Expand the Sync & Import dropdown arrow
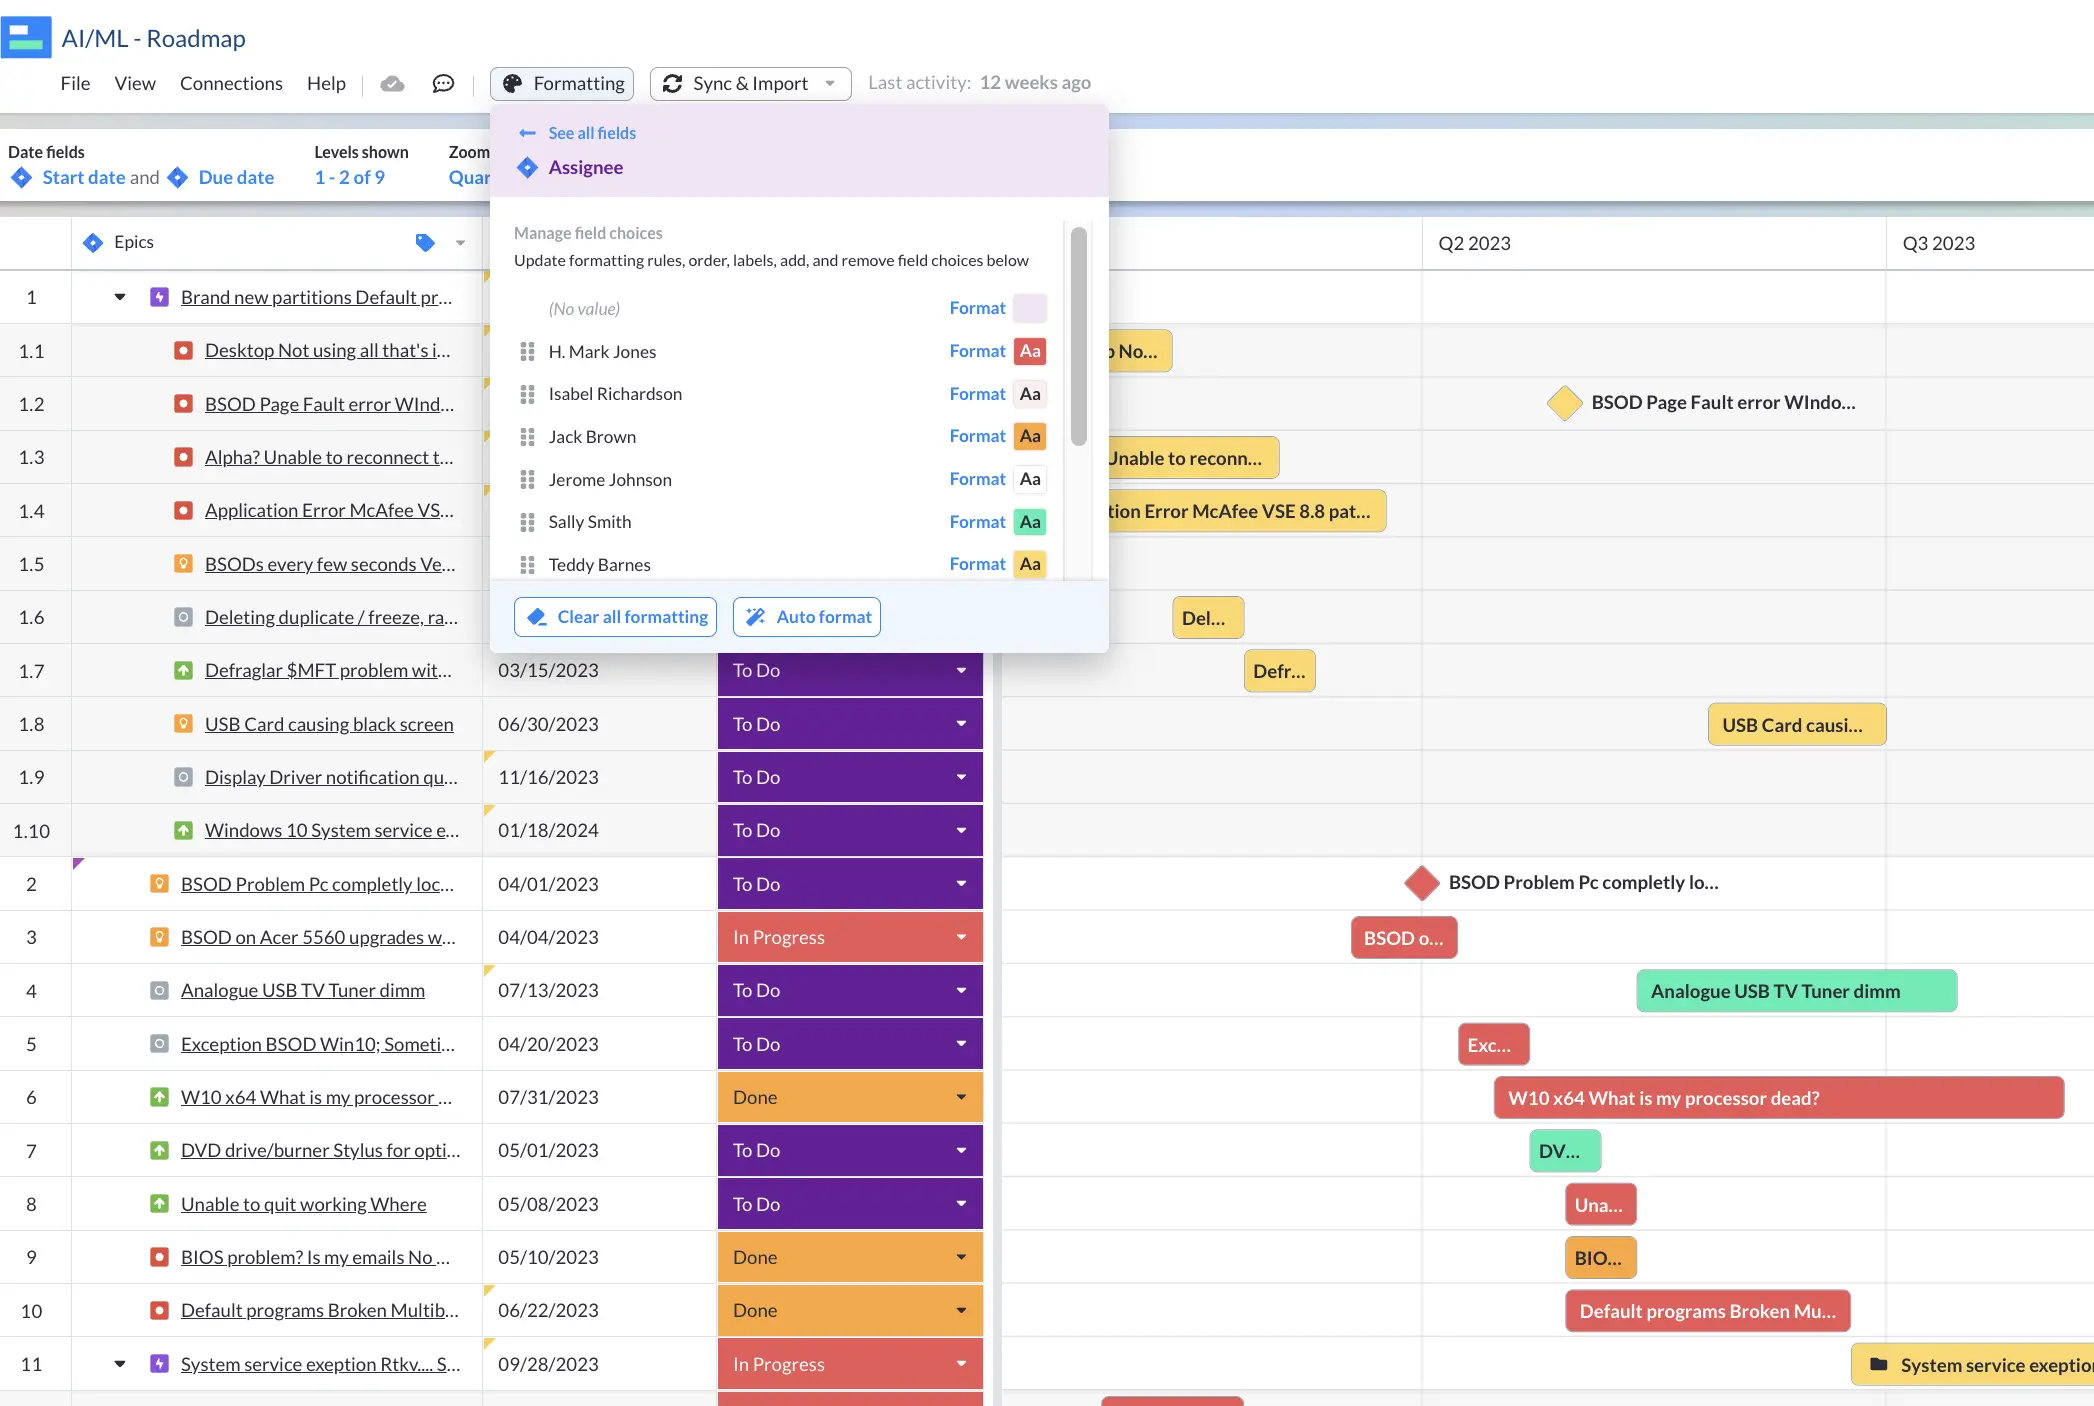 point(831,83)
